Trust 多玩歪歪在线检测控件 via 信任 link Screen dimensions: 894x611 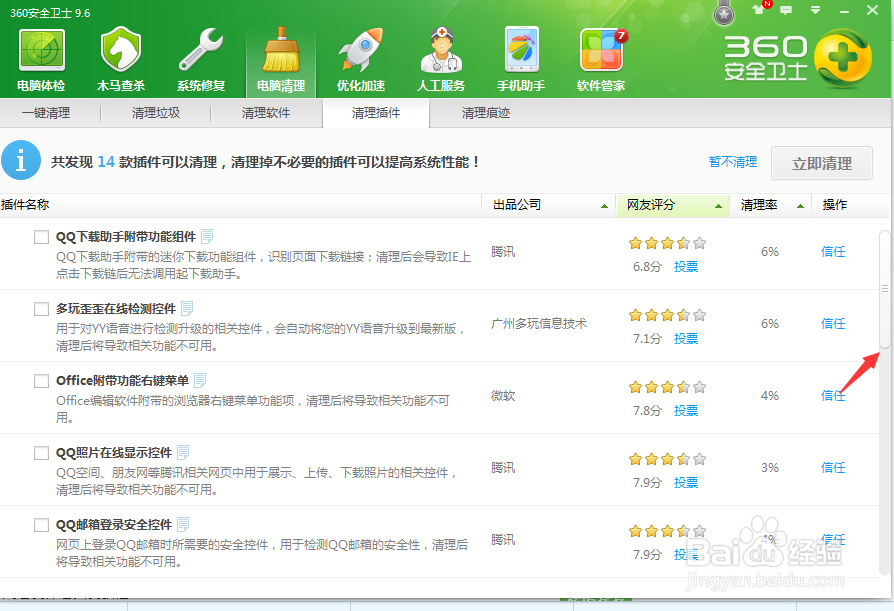tap(833, 324)
